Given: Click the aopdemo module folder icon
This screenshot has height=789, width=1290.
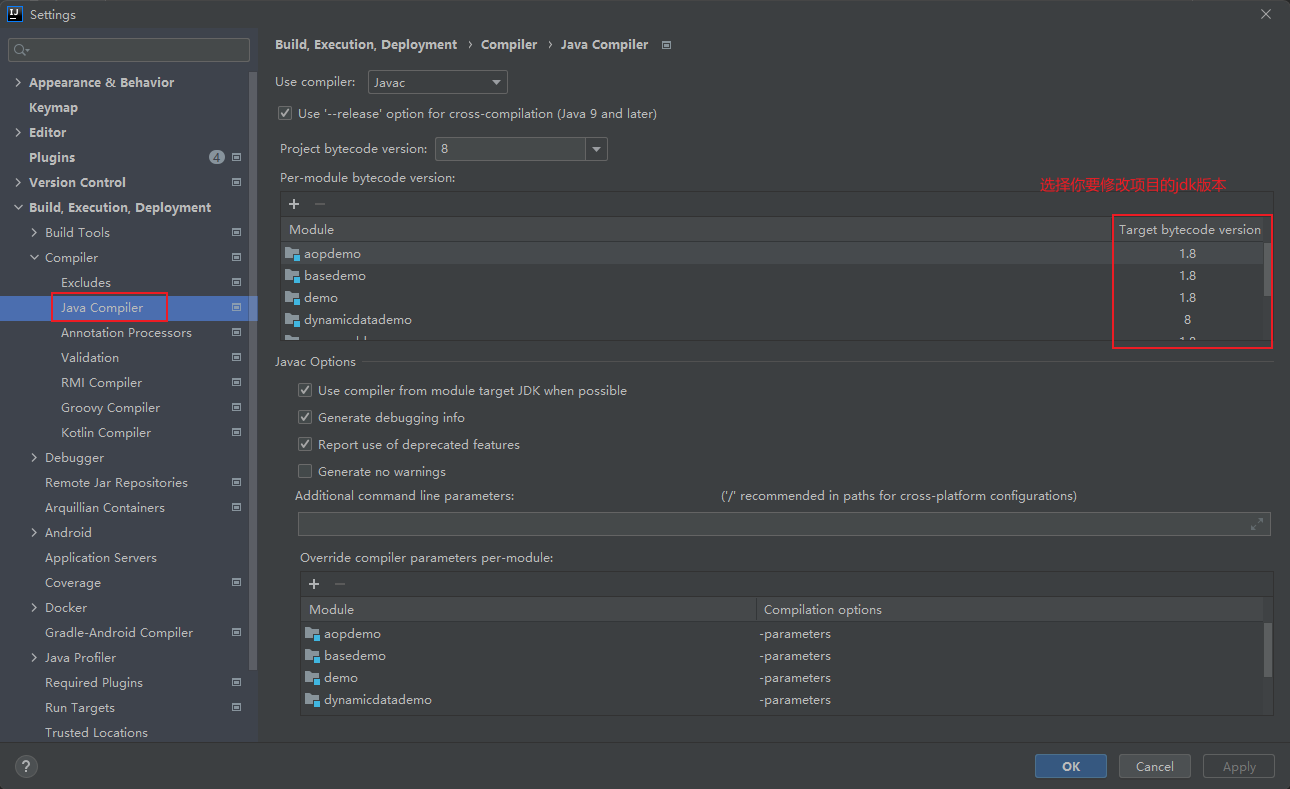Looking at the screenshot, I should [x=292, y=254].
